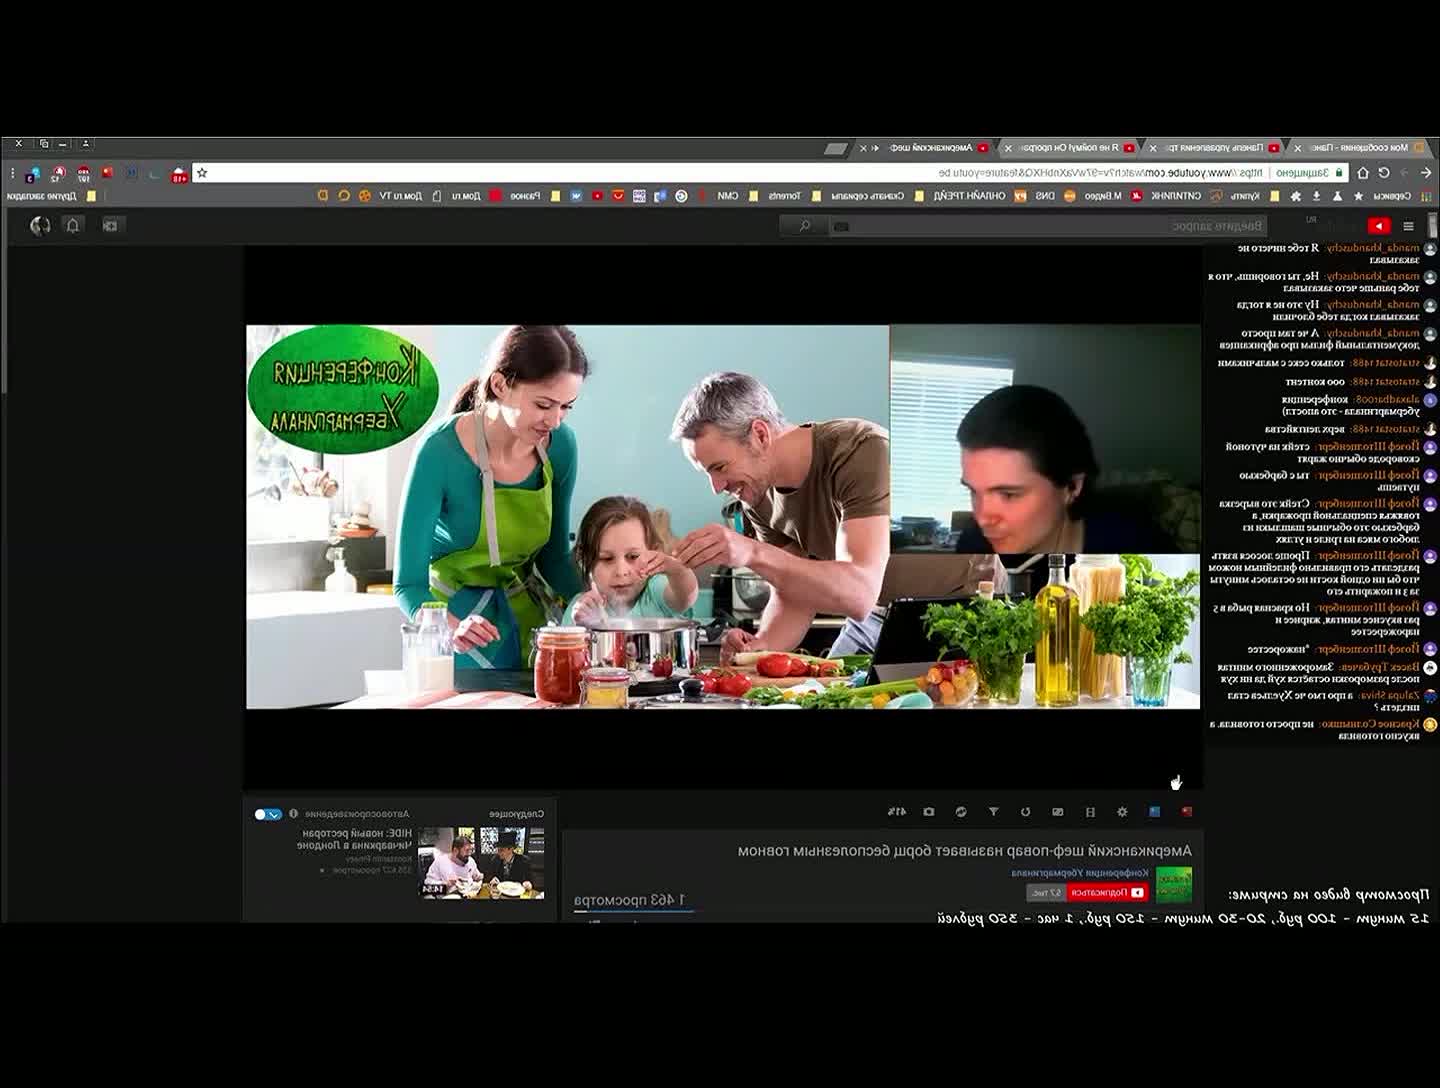Click the Подписаться subscribe button
Viewport: 1440px width, 1088px height.
[x=1107, y=893]
